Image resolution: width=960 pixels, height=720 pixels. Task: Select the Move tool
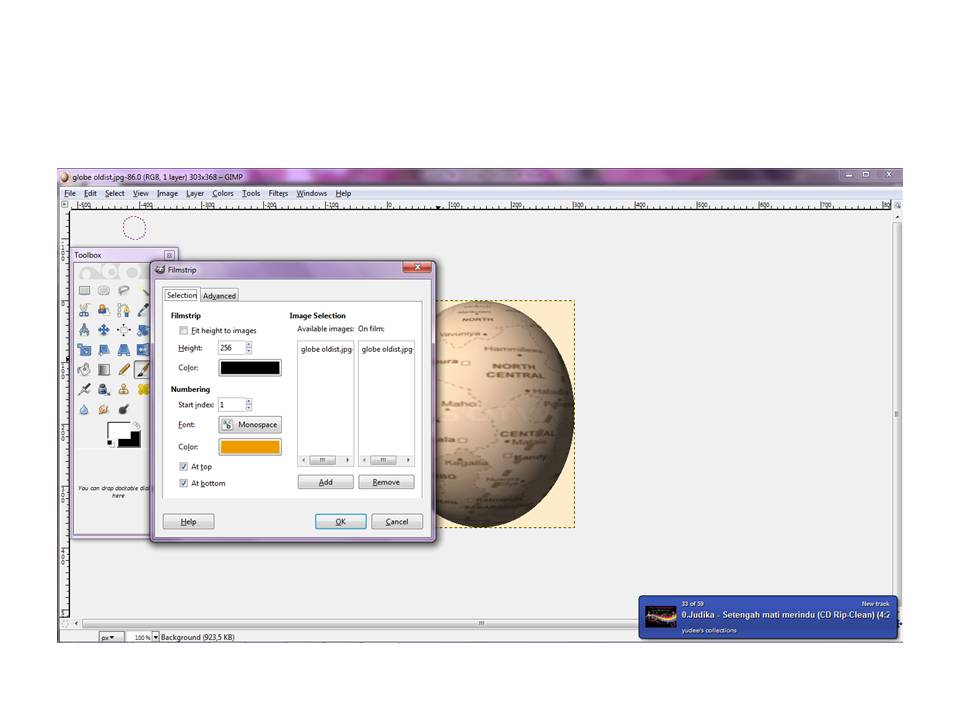(104, 331)
